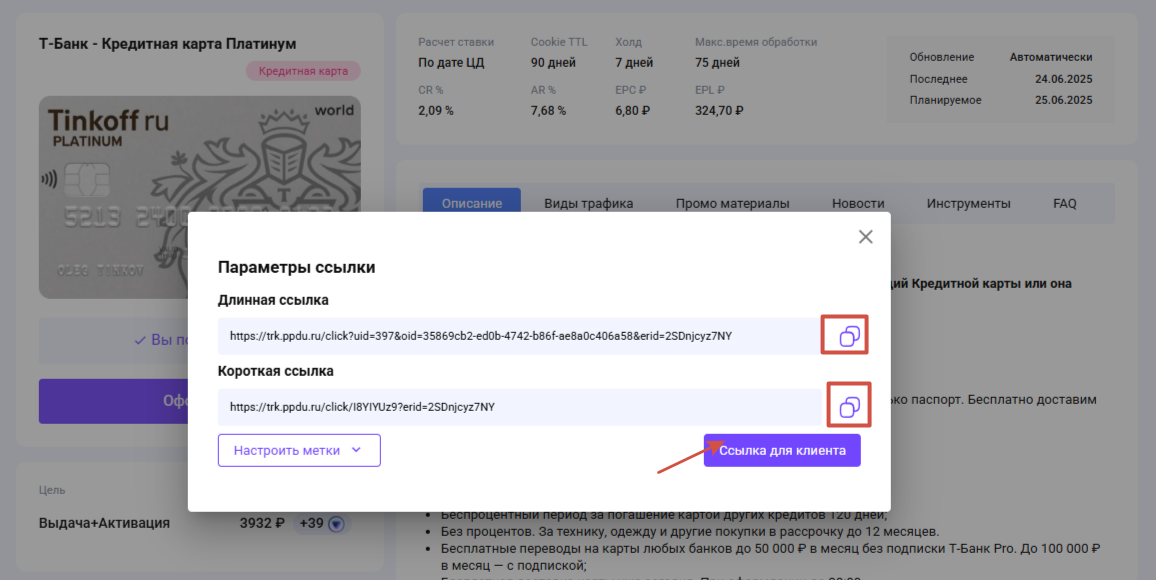Switch to the Виды трафика tab
Screen dimensions: 1156x580
click(x=588, y=203)
